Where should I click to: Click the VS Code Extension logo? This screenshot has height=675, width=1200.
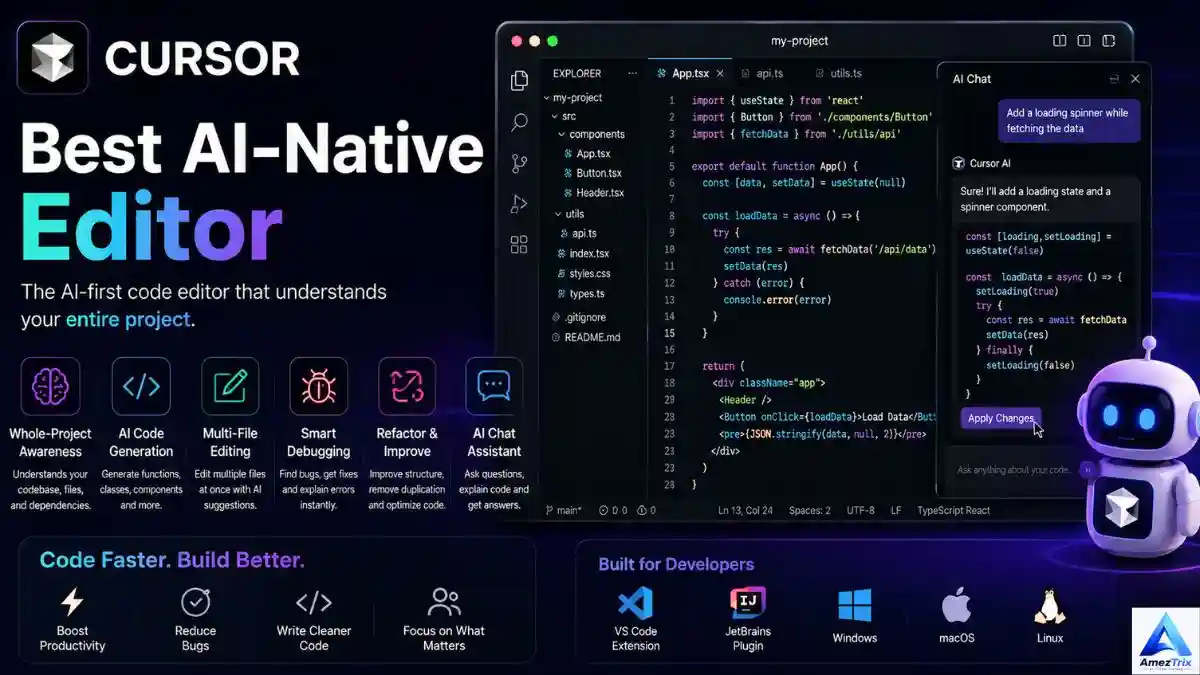(635, 603)
